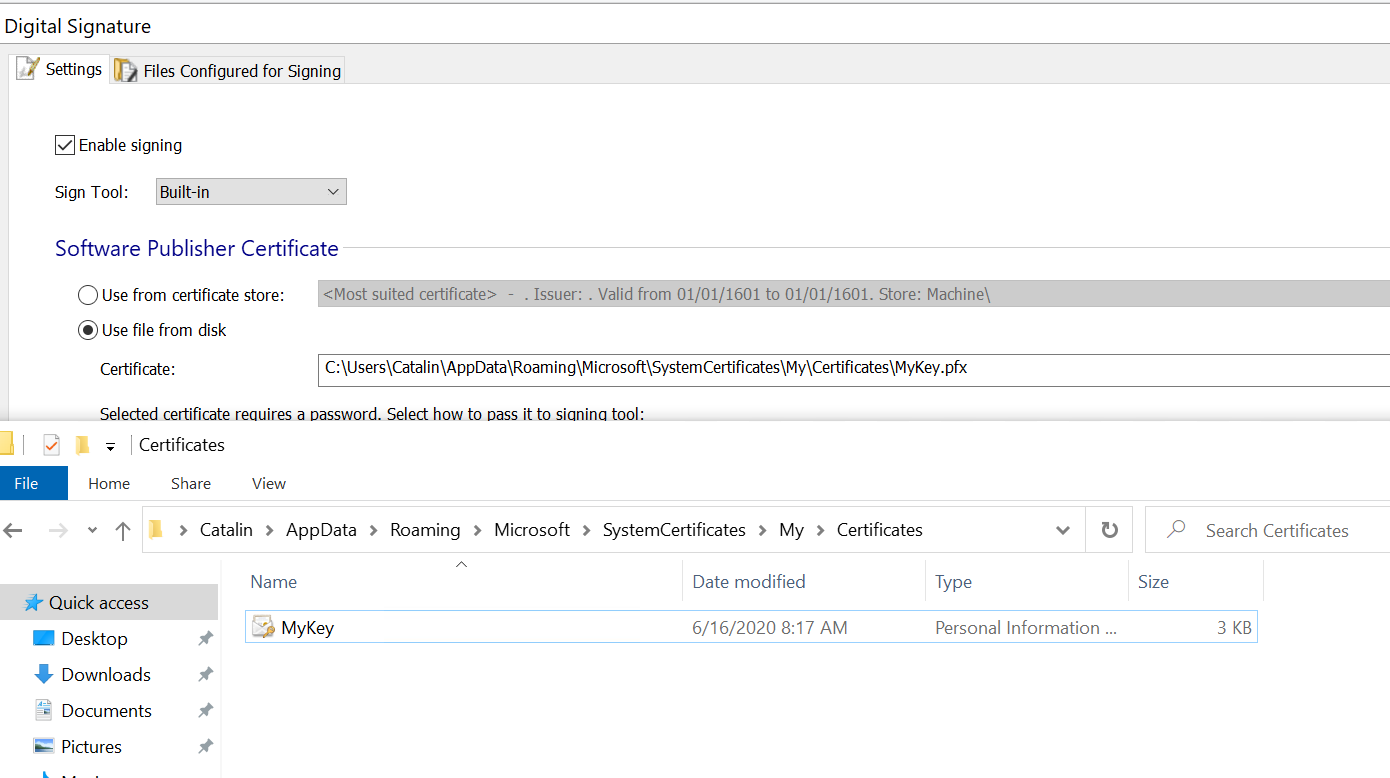Open Documents in navigation pane

click(106, 710)
